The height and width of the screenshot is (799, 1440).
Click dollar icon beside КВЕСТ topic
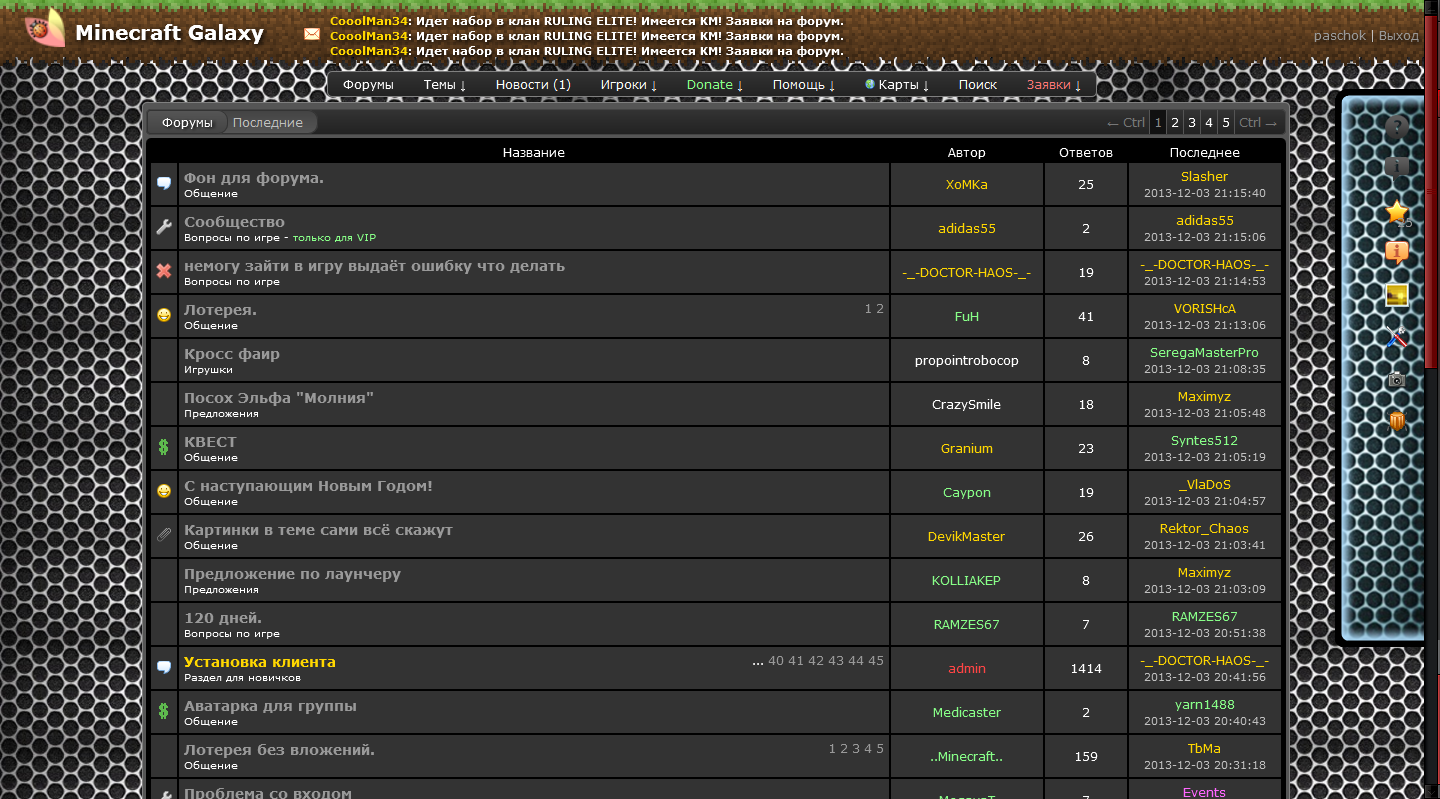(164, 447)
